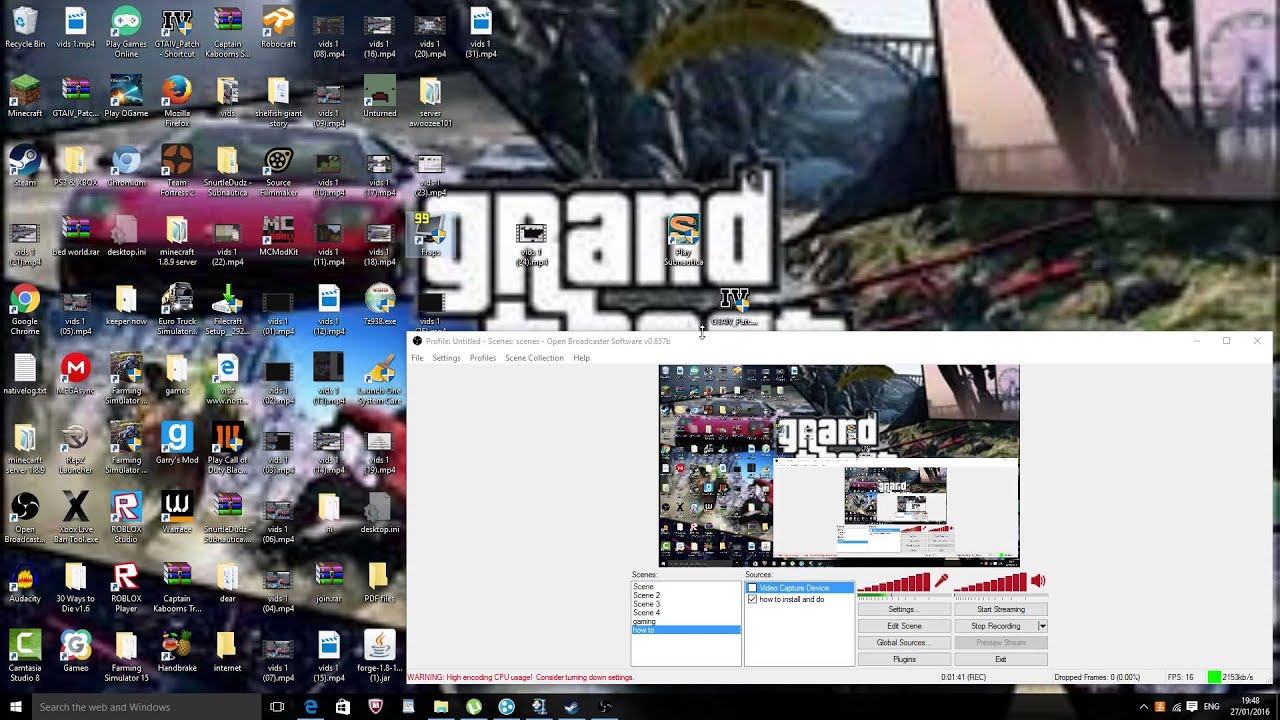Open the Profiles menu in OBS
1280x720 pixels.
coord(483,358)
